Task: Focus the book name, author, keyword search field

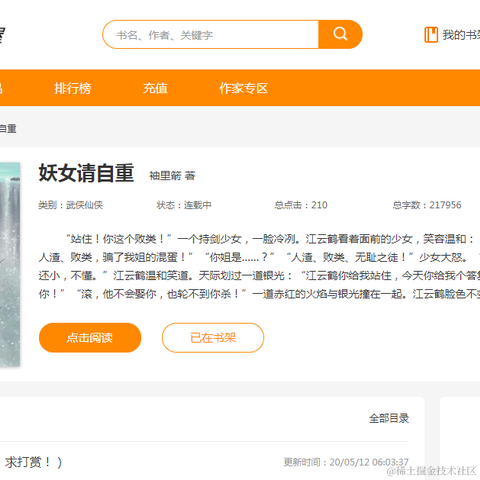Action: tap(211, 34)
